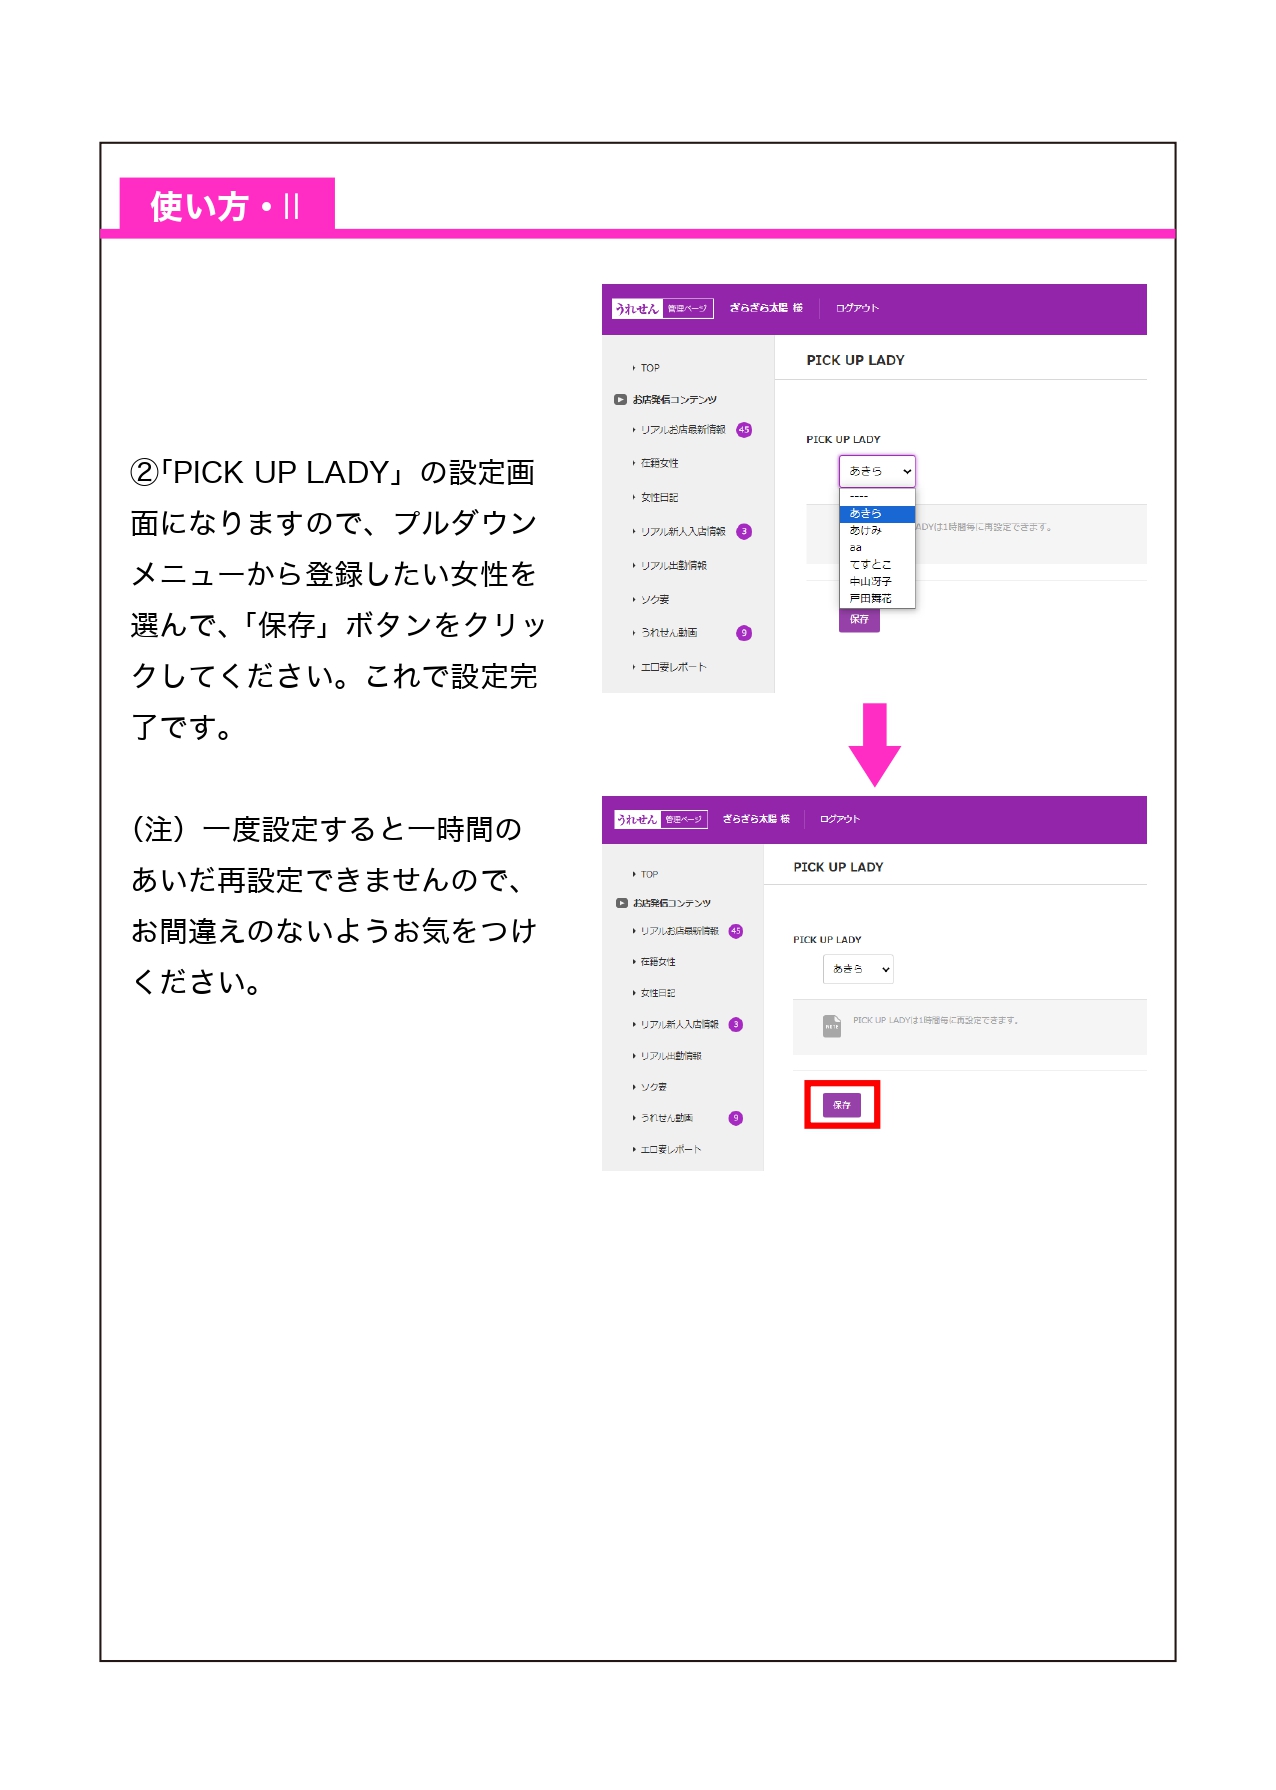Click the 45 badge in the upper screenshot
The width and height of the screenshot is (1276, 1790).
click(744, 430)
